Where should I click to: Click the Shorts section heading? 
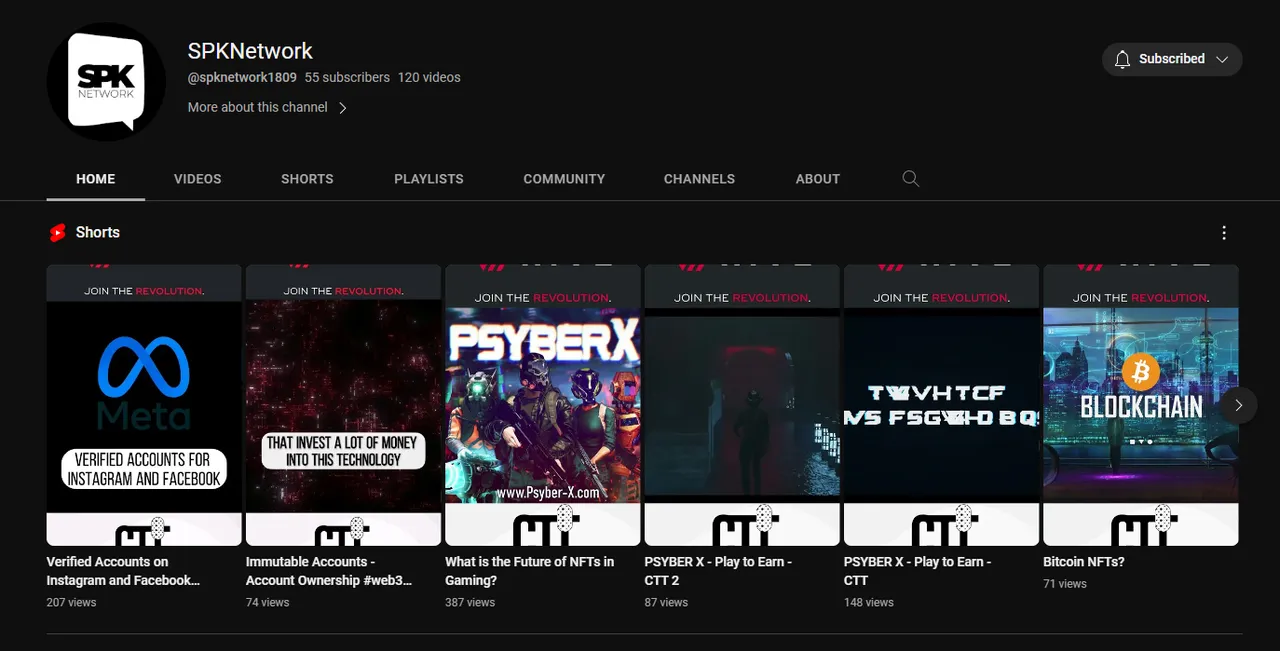point(98,232)
